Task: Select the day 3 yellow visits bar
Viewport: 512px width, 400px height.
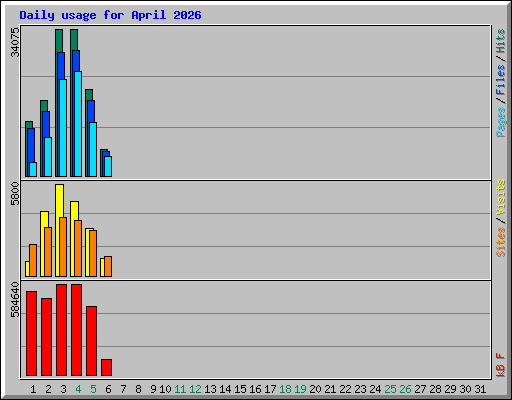Action: click(59, 201)
